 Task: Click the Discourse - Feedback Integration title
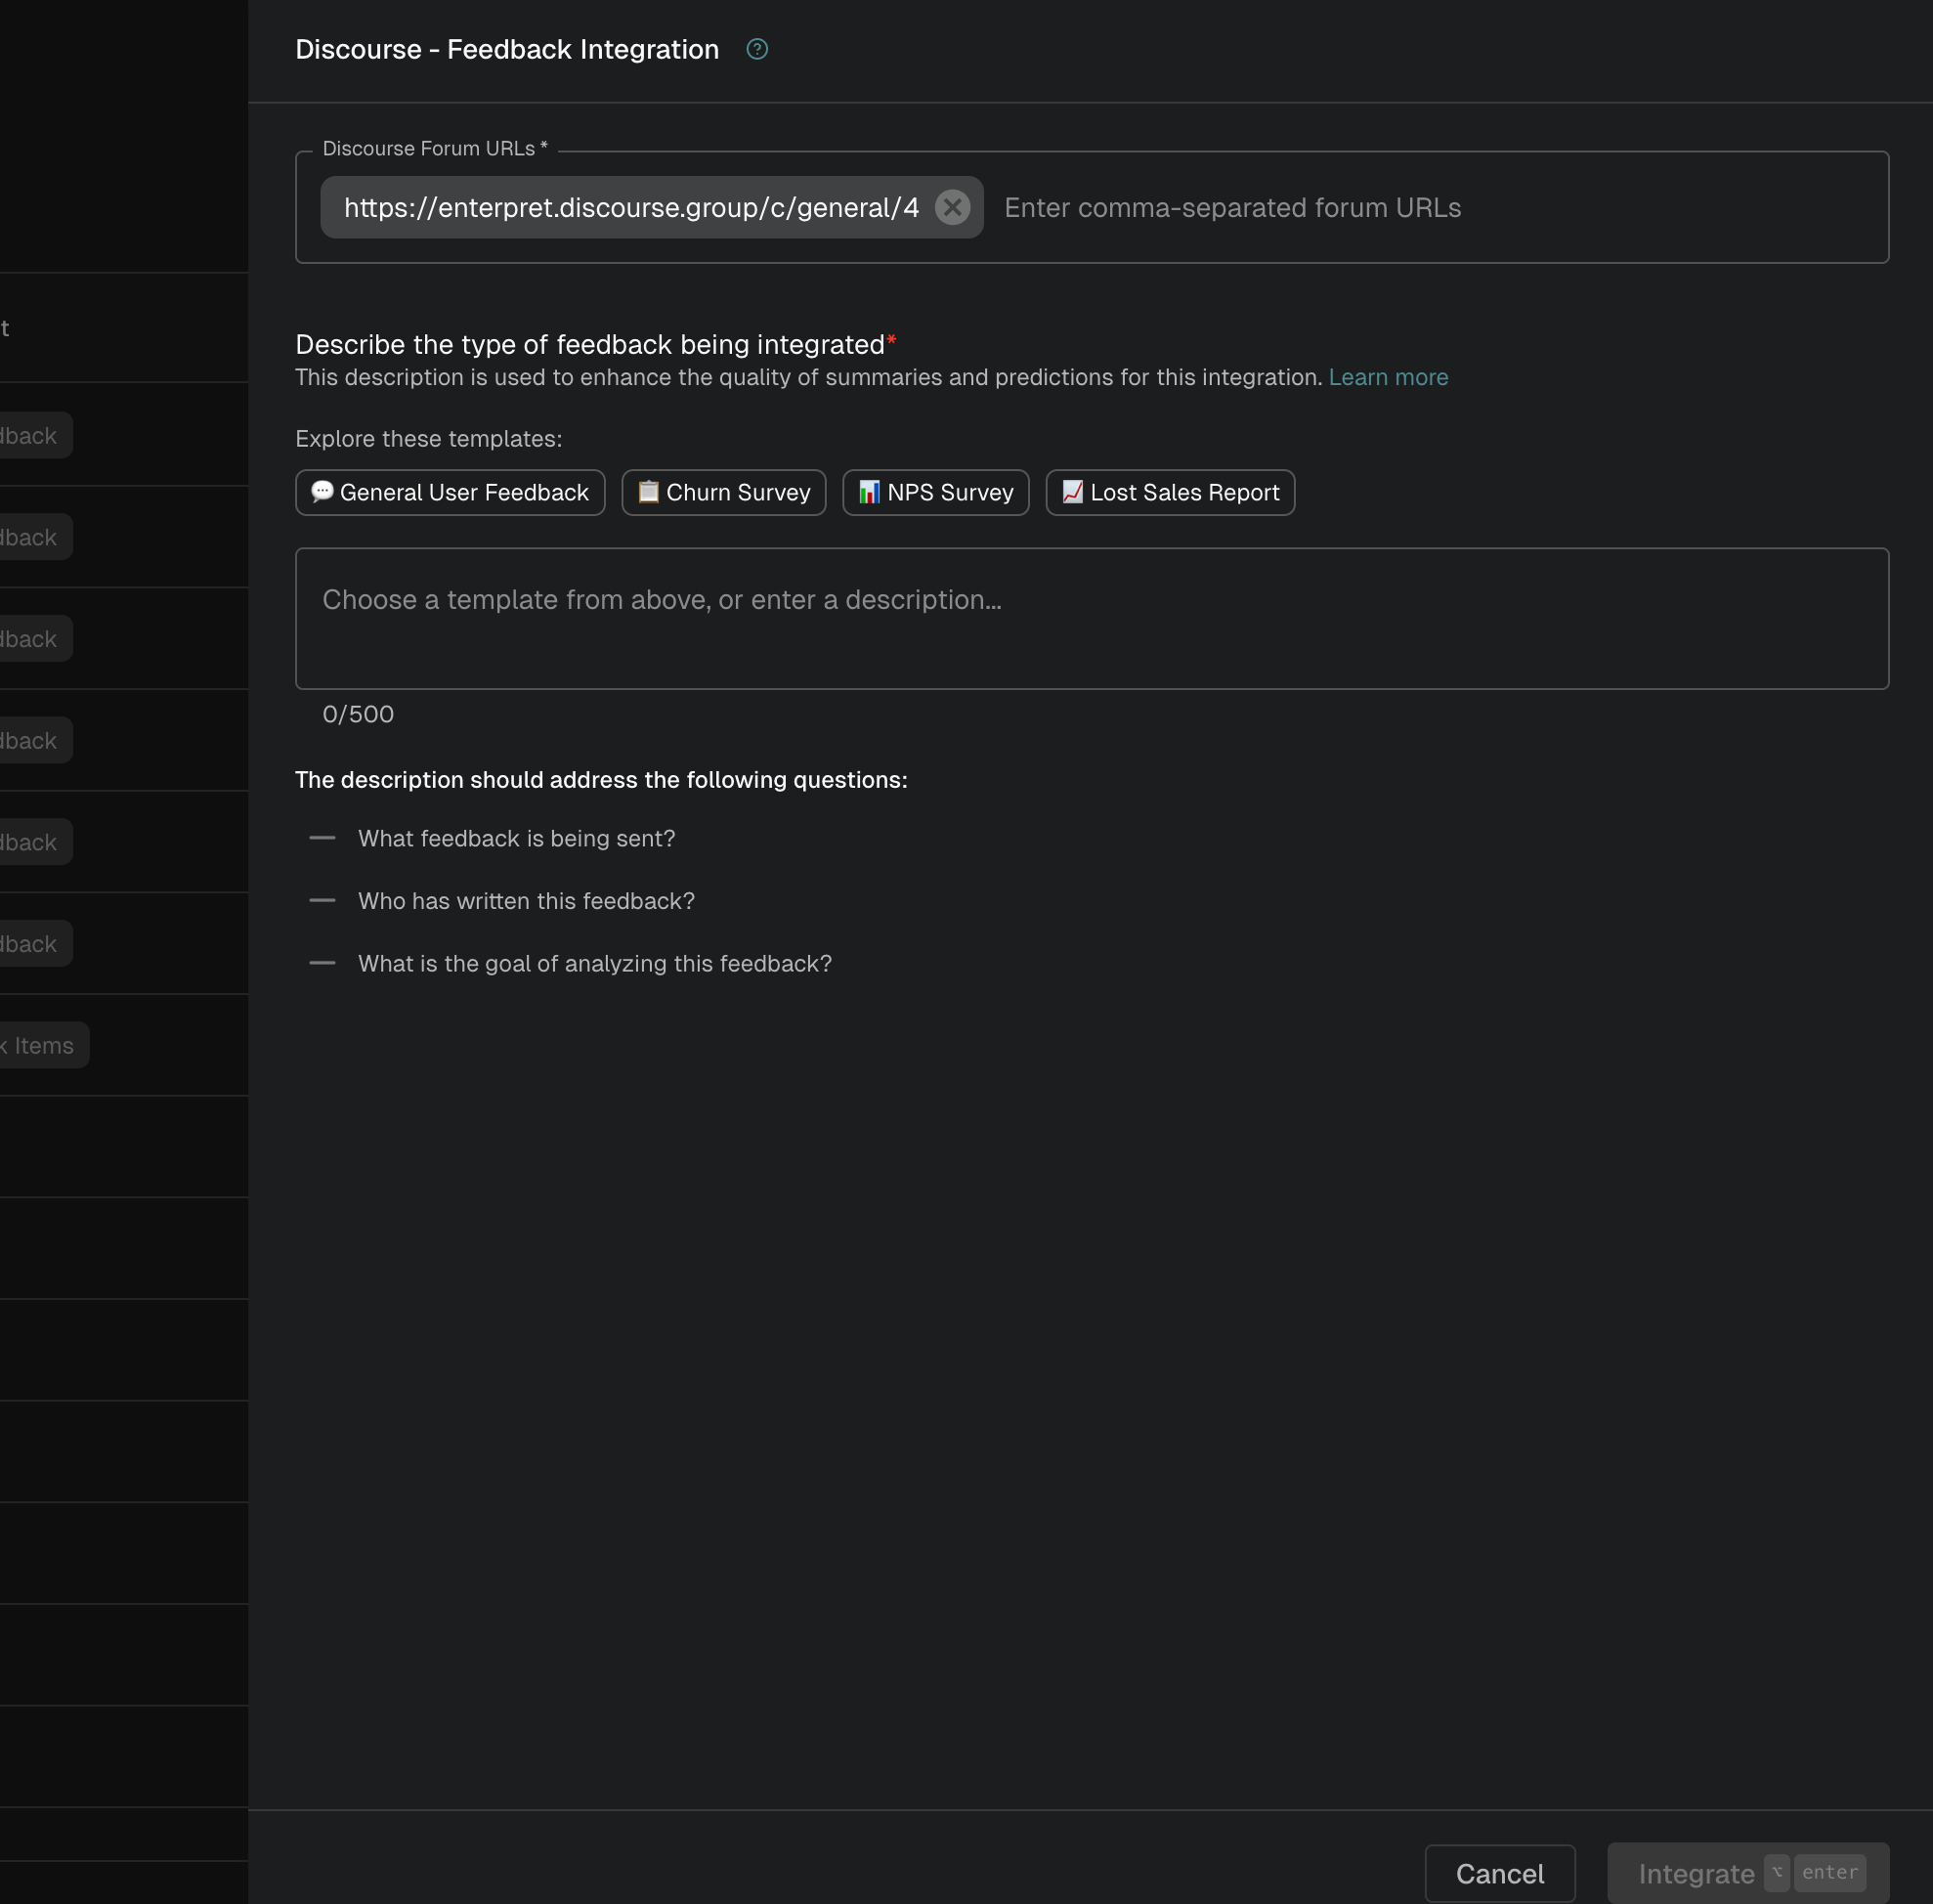(507, 49)
